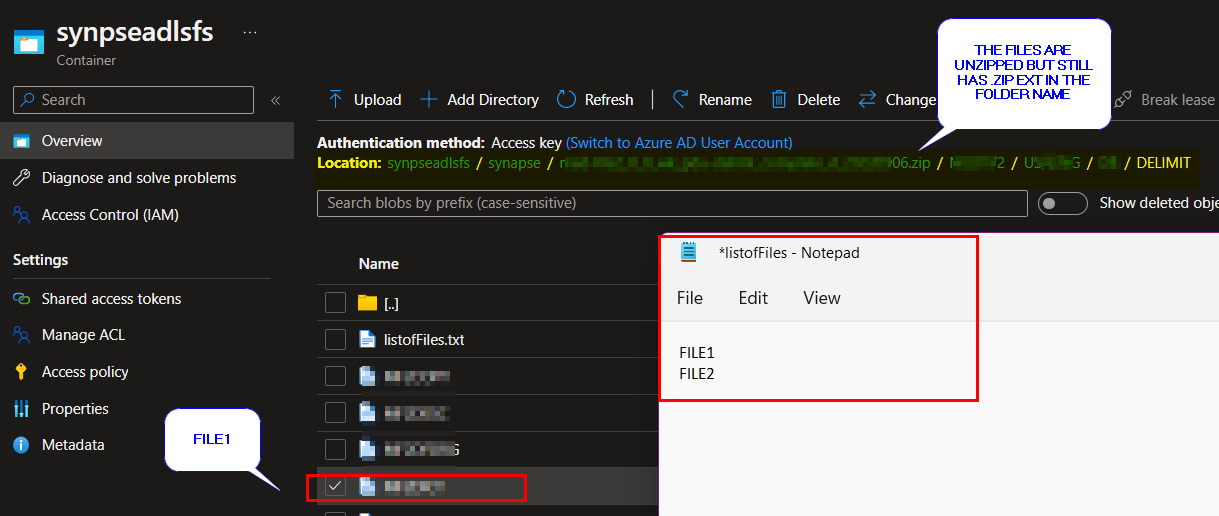The width and height of the screenshot is (1219, 516).
Task: Click the Rename curved arrow icon
Action: pyautogui.click(x=680, y=99)
